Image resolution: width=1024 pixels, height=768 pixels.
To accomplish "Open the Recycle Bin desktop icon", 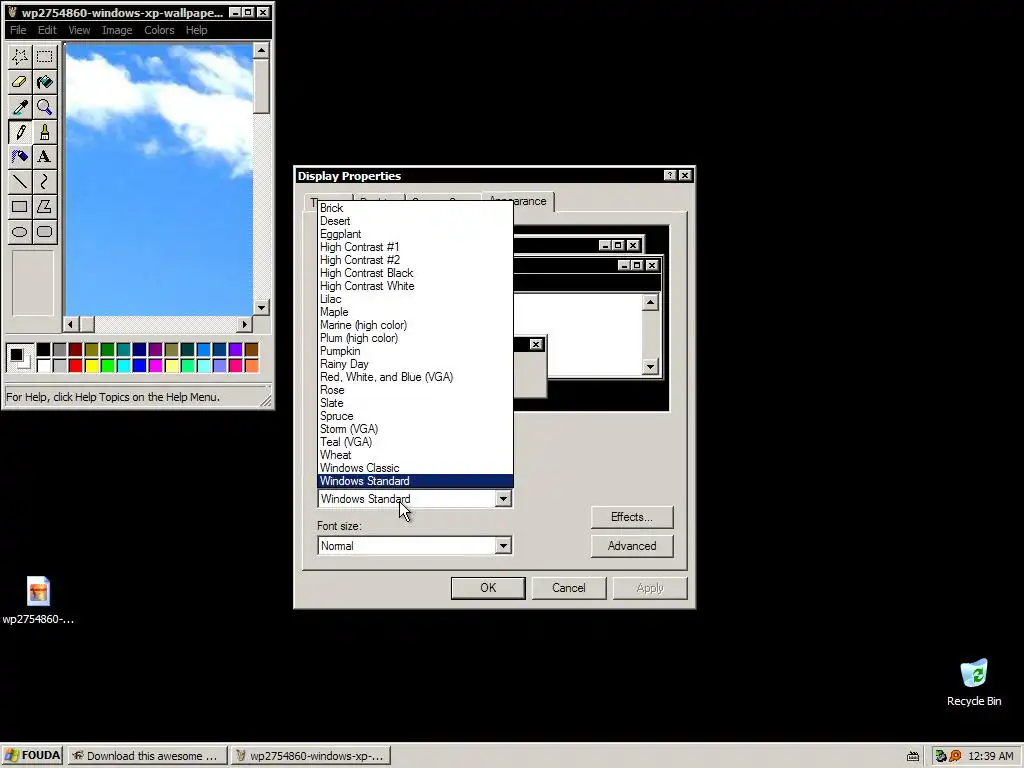I will tap(974, 682).
